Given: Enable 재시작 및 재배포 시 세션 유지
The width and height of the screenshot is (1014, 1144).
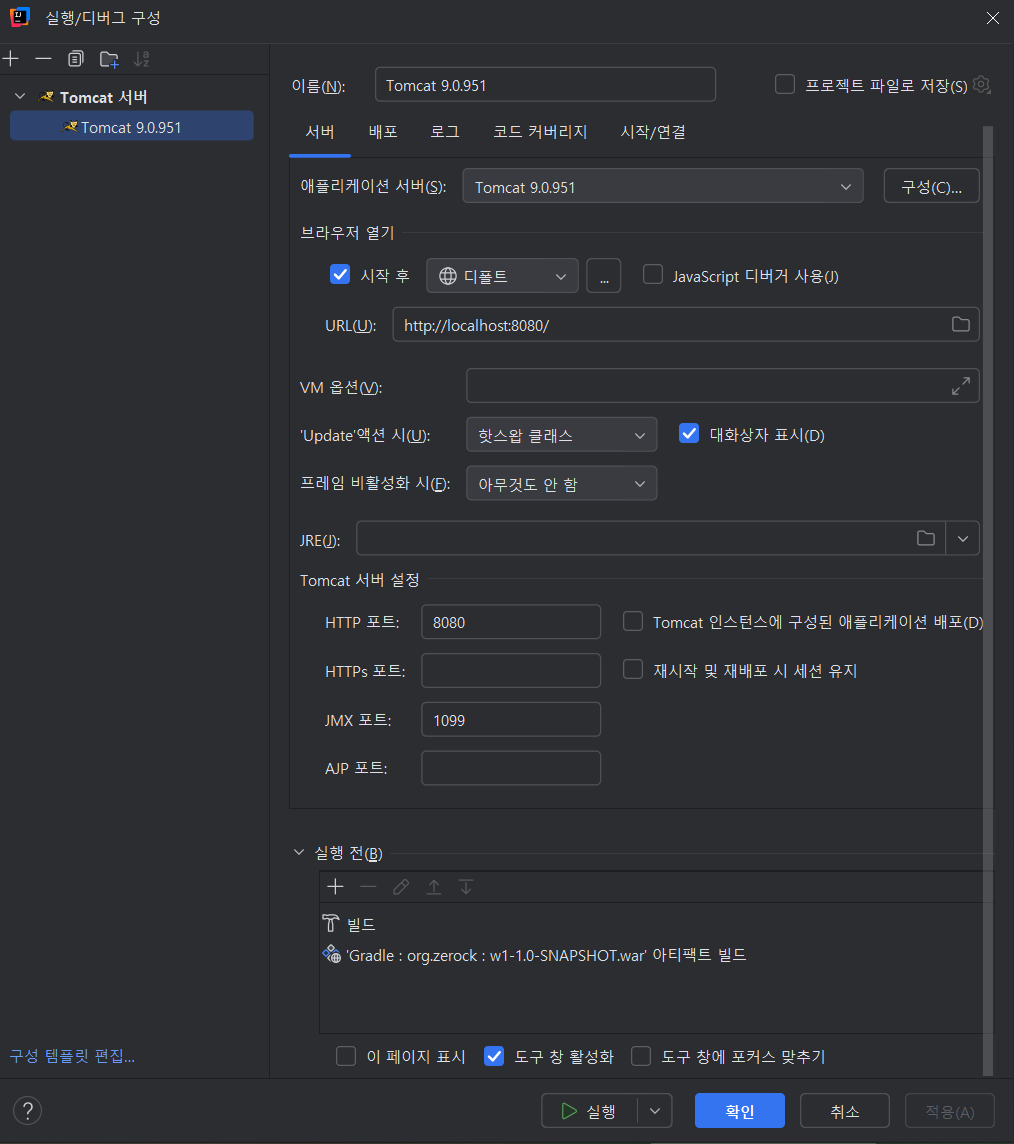Looking at the screenshot, I should (633, 669).
